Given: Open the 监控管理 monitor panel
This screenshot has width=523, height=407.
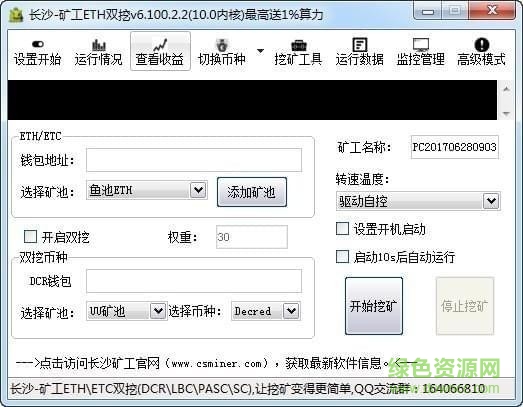Looking at the screenshot, I should (x=421, y=52).
